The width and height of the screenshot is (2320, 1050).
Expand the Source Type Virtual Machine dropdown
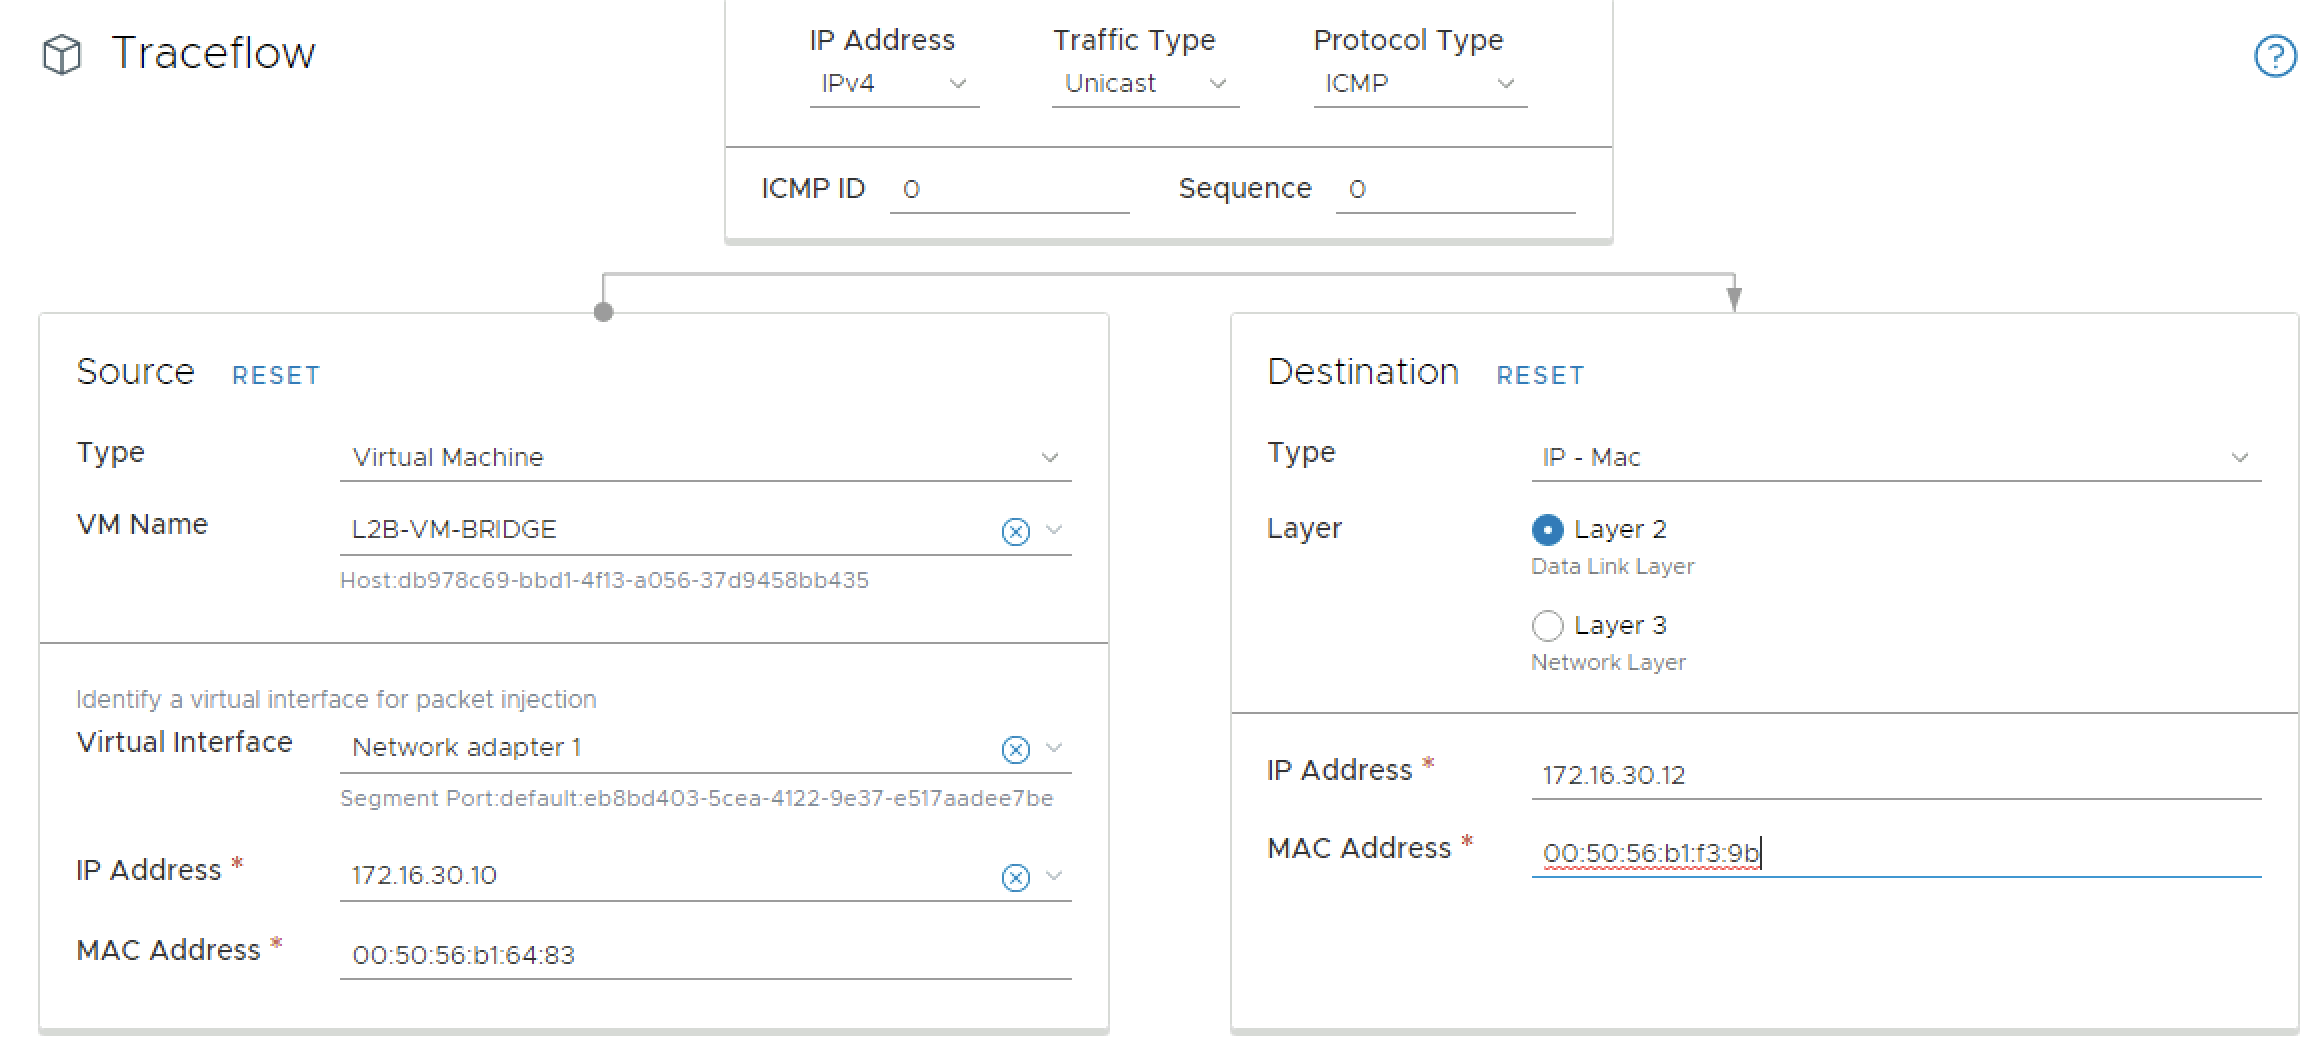click(705, 457)
